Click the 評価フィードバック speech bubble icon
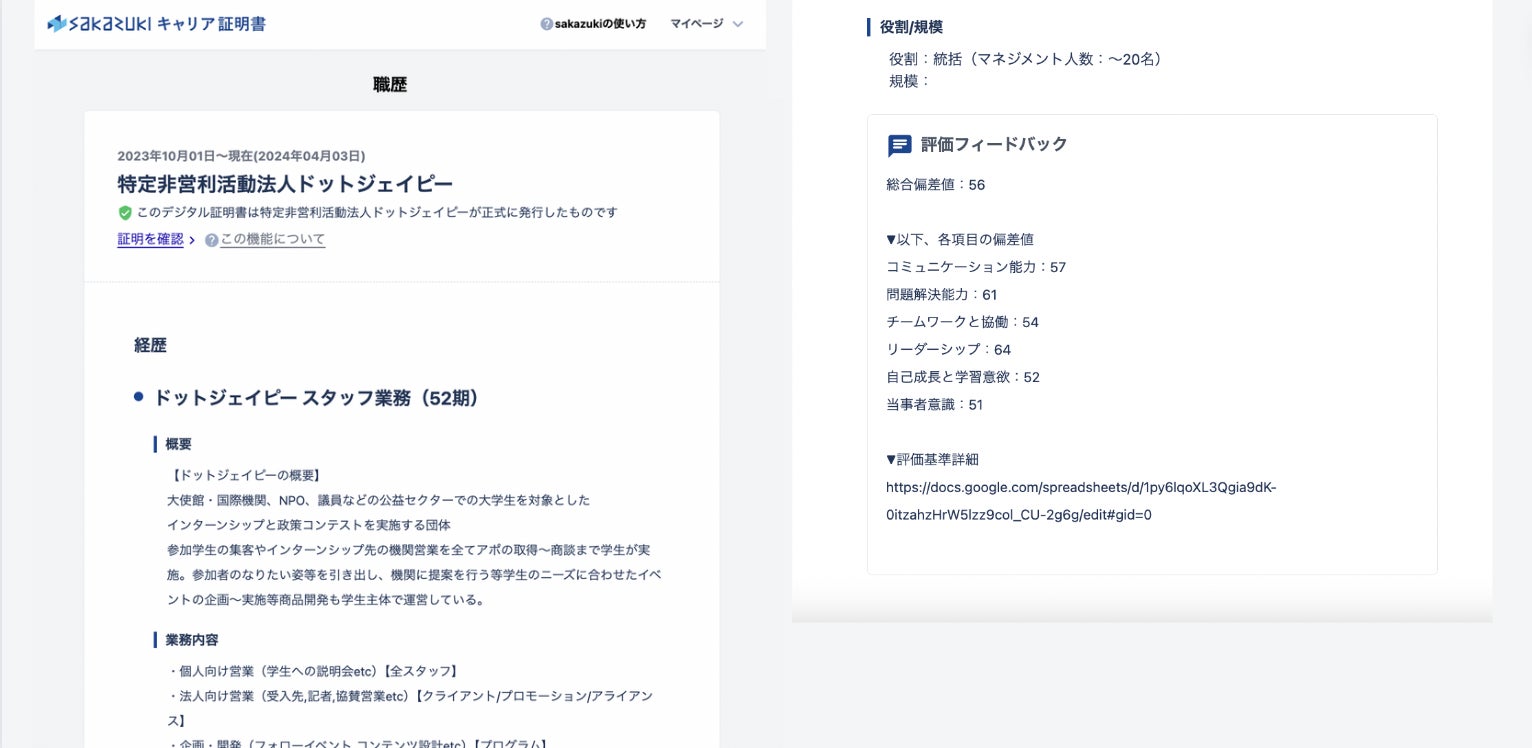The height and width of the screenshot is (748, 1532). (900, 146)
